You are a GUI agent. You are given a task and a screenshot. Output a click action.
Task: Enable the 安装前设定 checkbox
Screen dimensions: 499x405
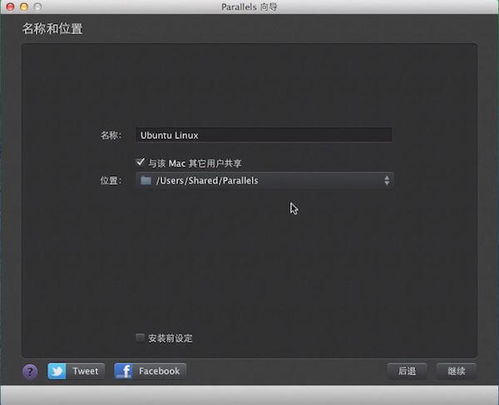pos(140,338)
